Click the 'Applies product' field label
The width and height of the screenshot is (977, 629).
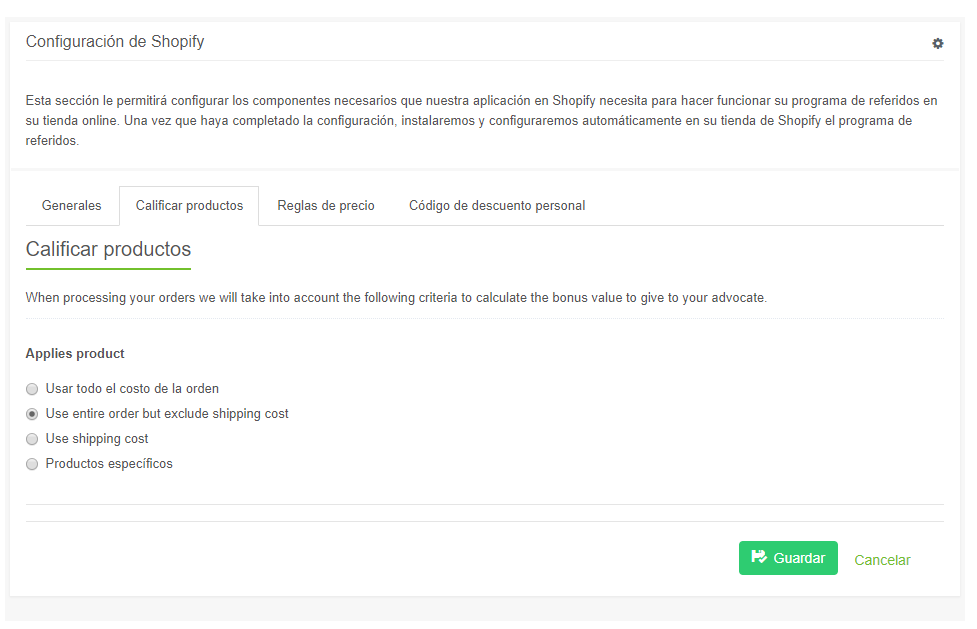point(75,353)
